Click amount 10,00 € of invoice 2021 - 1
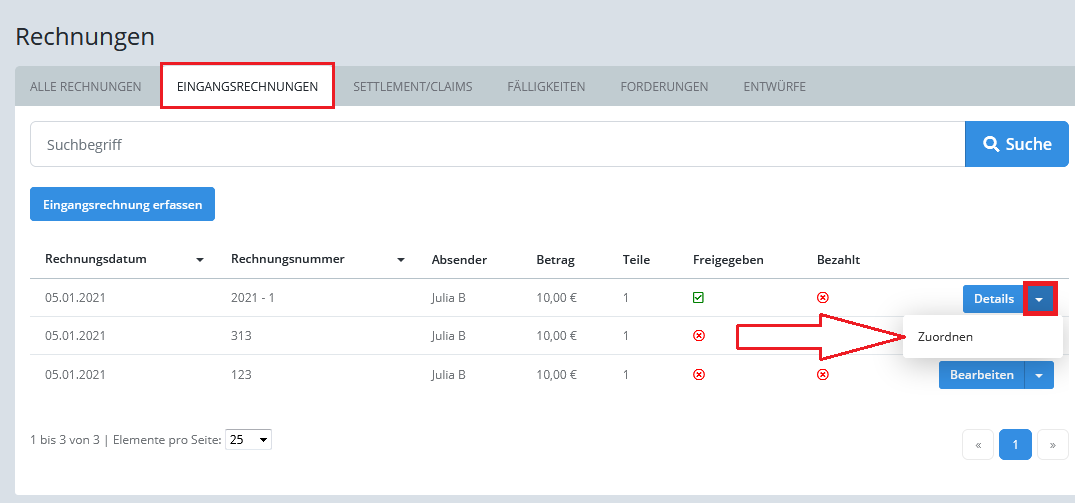 557,298
